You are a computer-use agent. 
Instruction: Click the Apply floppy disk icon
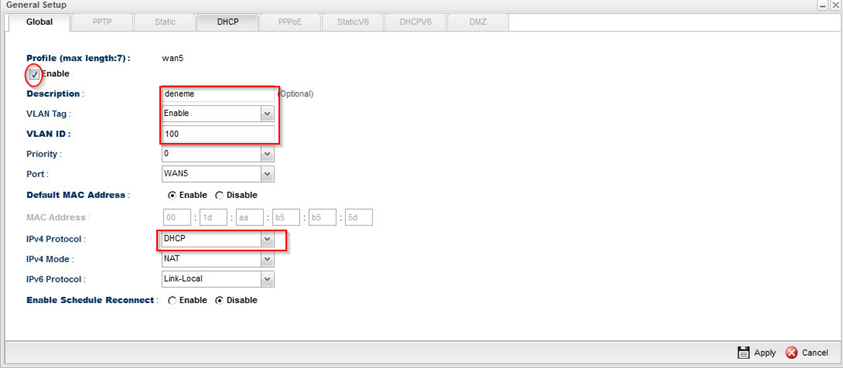tap(744, 353)
